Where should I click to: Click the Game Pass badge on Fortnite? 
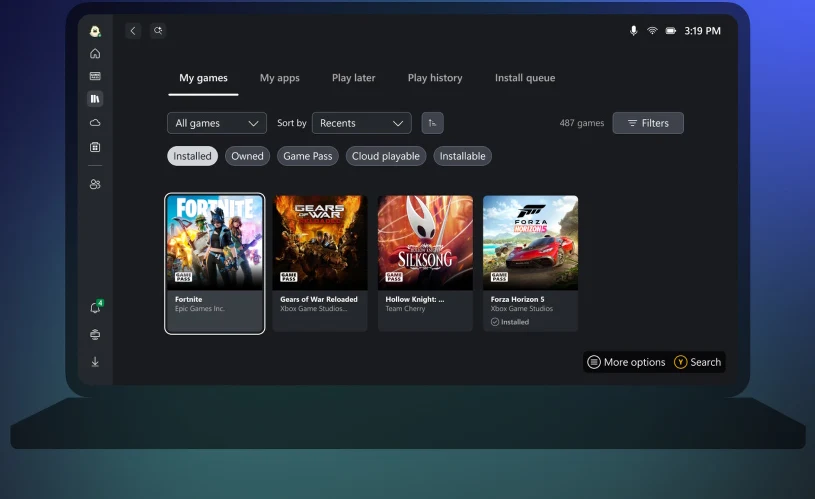click(183, 277)
